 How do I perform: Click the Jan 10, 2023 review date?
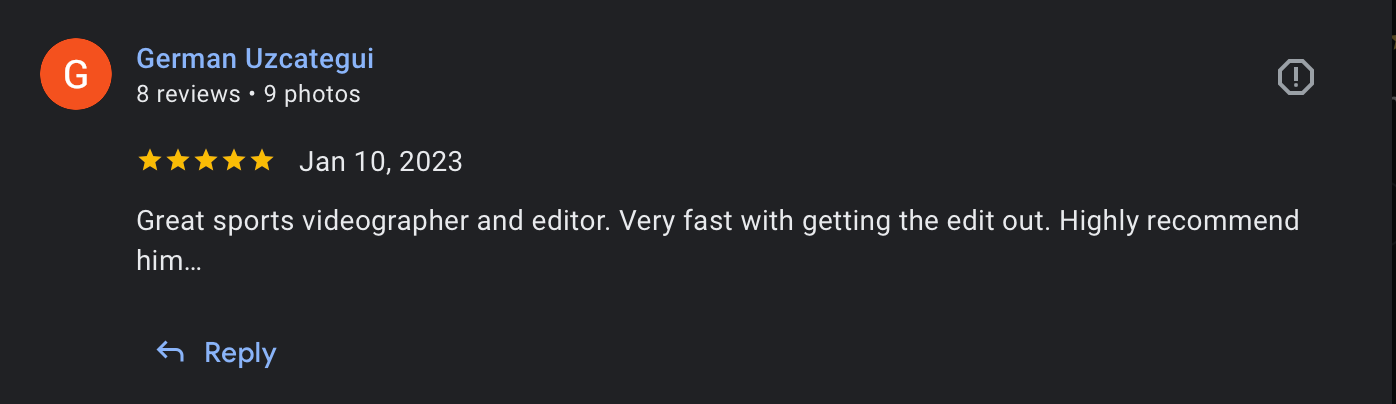[x=380, y=162]
